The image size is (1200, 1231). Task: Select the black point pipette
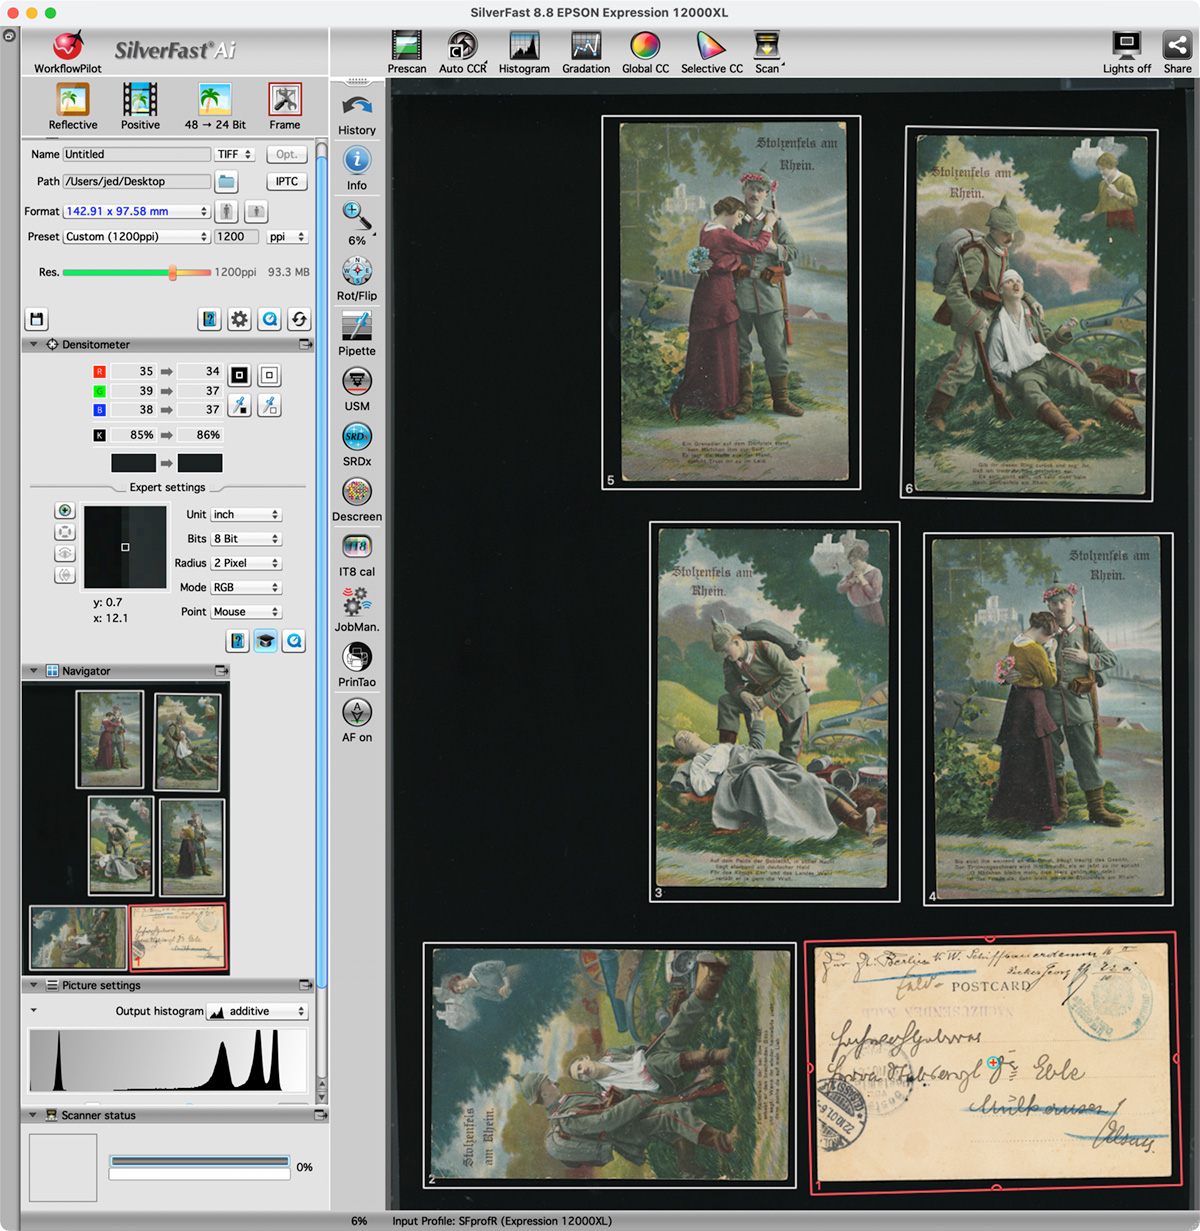[239, 405]
